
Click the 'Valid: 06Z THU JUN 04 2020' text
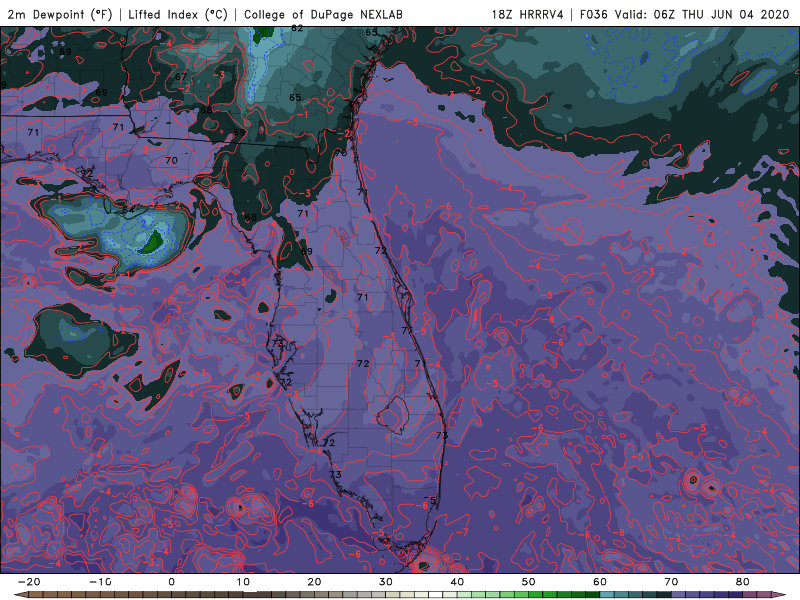tap(702, 14)
